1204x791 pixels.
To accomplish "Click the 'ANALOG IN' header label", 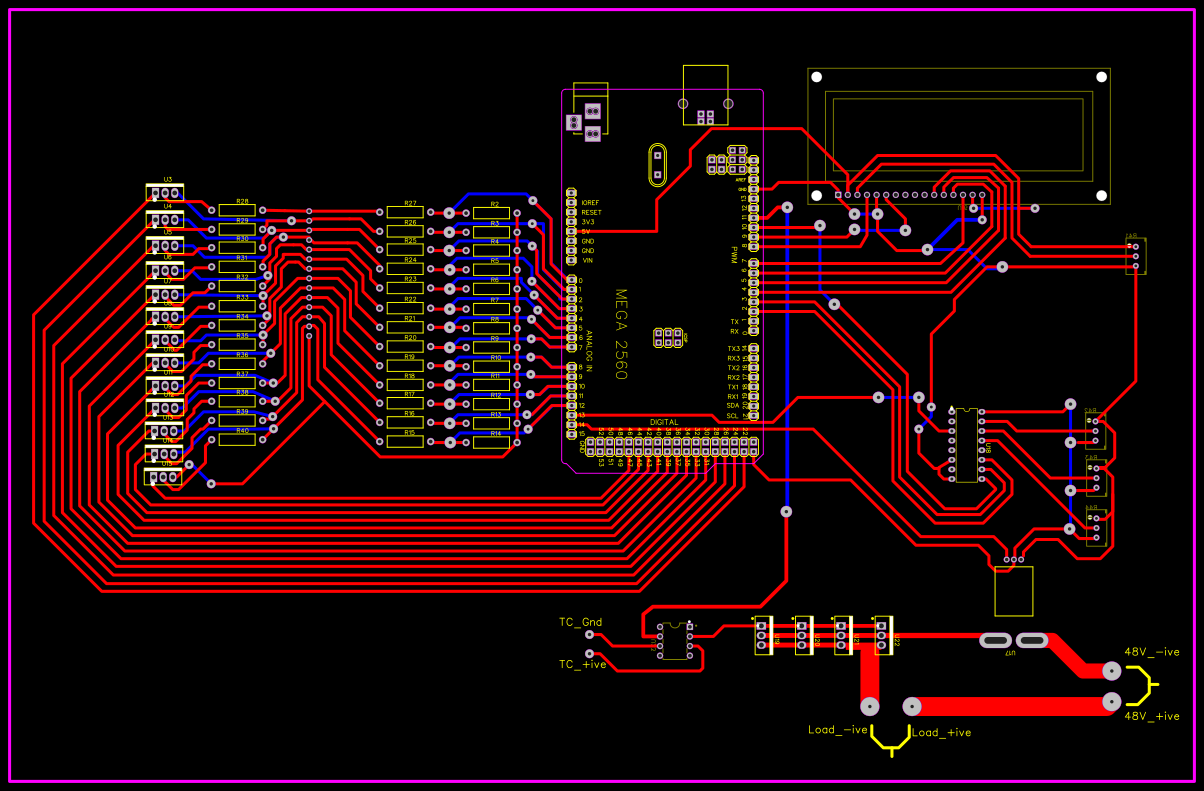I will [x=590, y=351].
